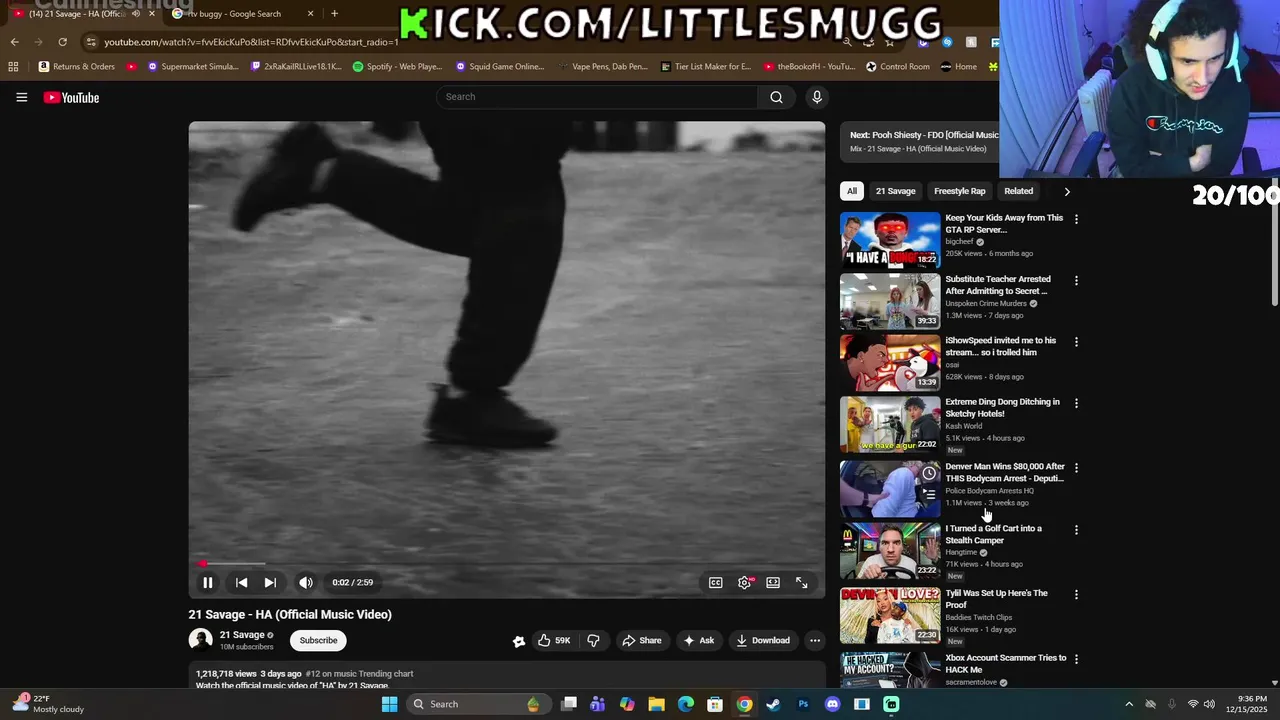Select the All filter chip
Screen dimensions: 1280x720
coord(852,191)
